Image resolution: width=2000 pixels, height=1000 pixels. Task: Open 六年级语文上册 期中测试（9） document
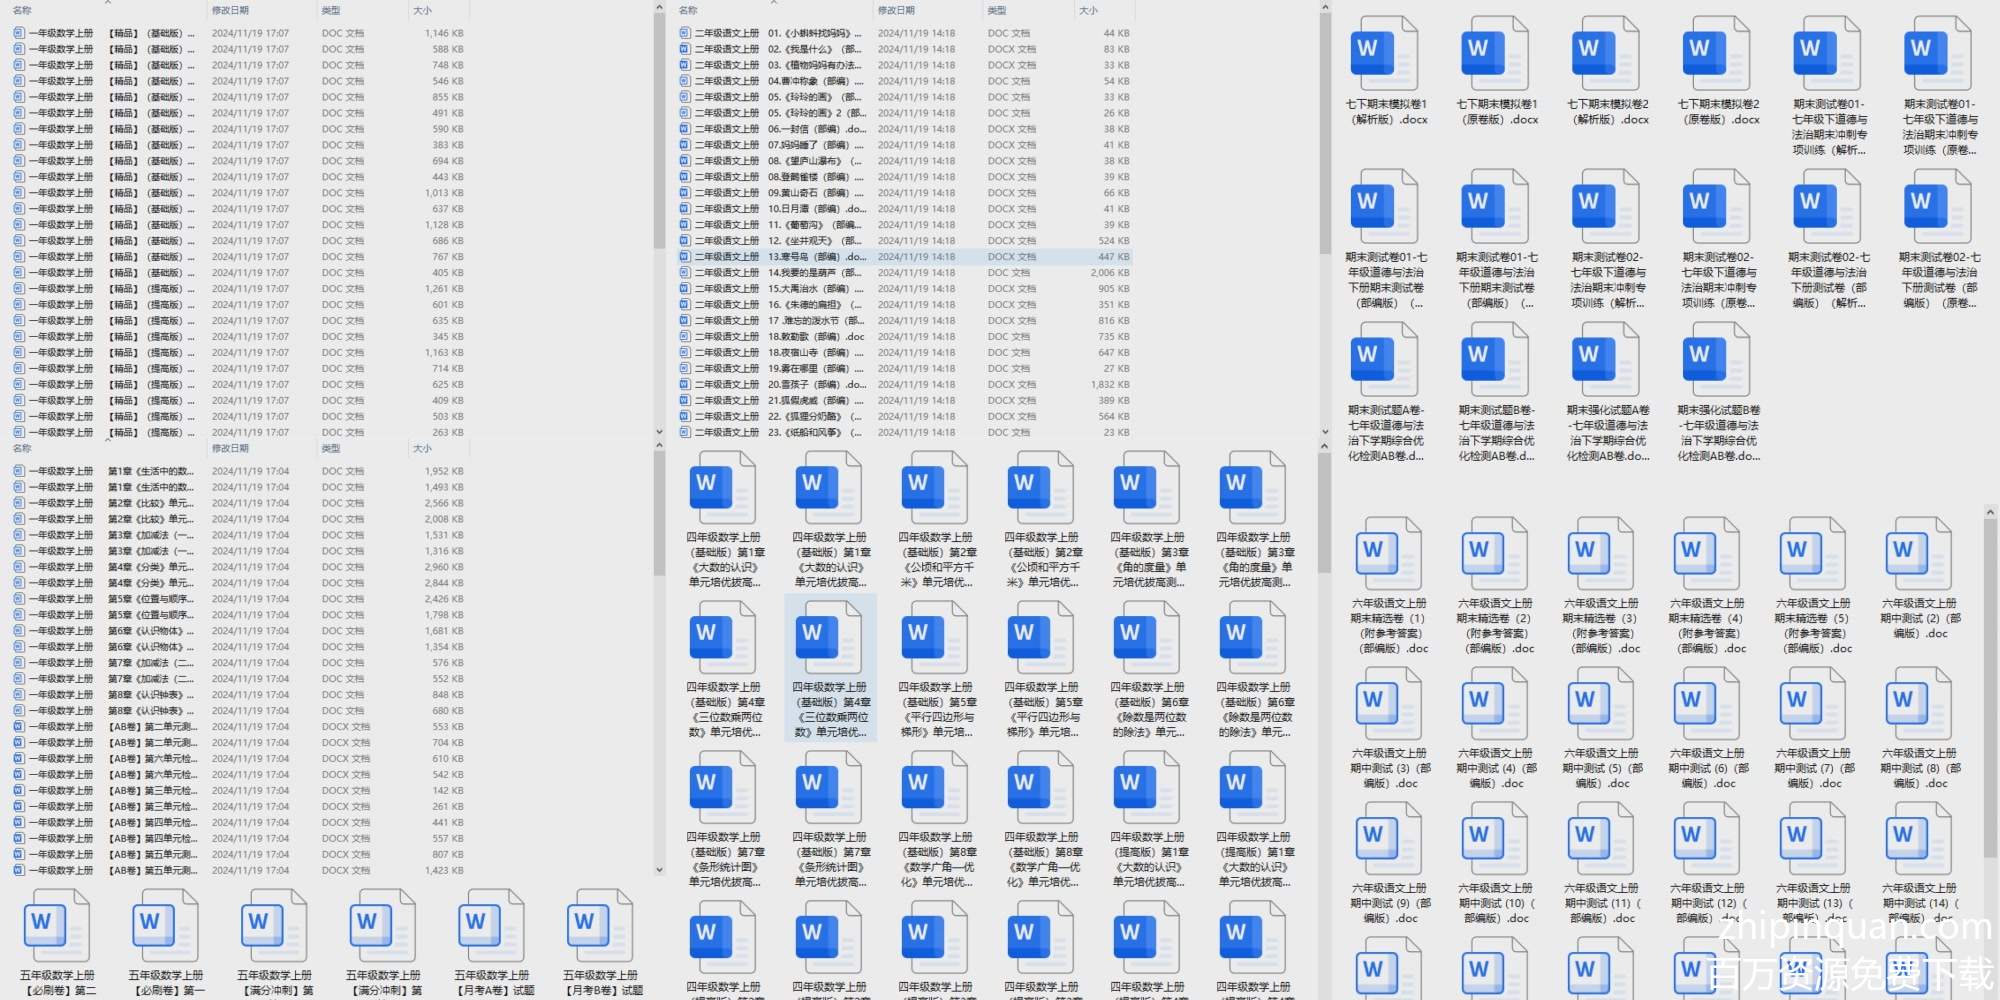(x=1389, y=843)
